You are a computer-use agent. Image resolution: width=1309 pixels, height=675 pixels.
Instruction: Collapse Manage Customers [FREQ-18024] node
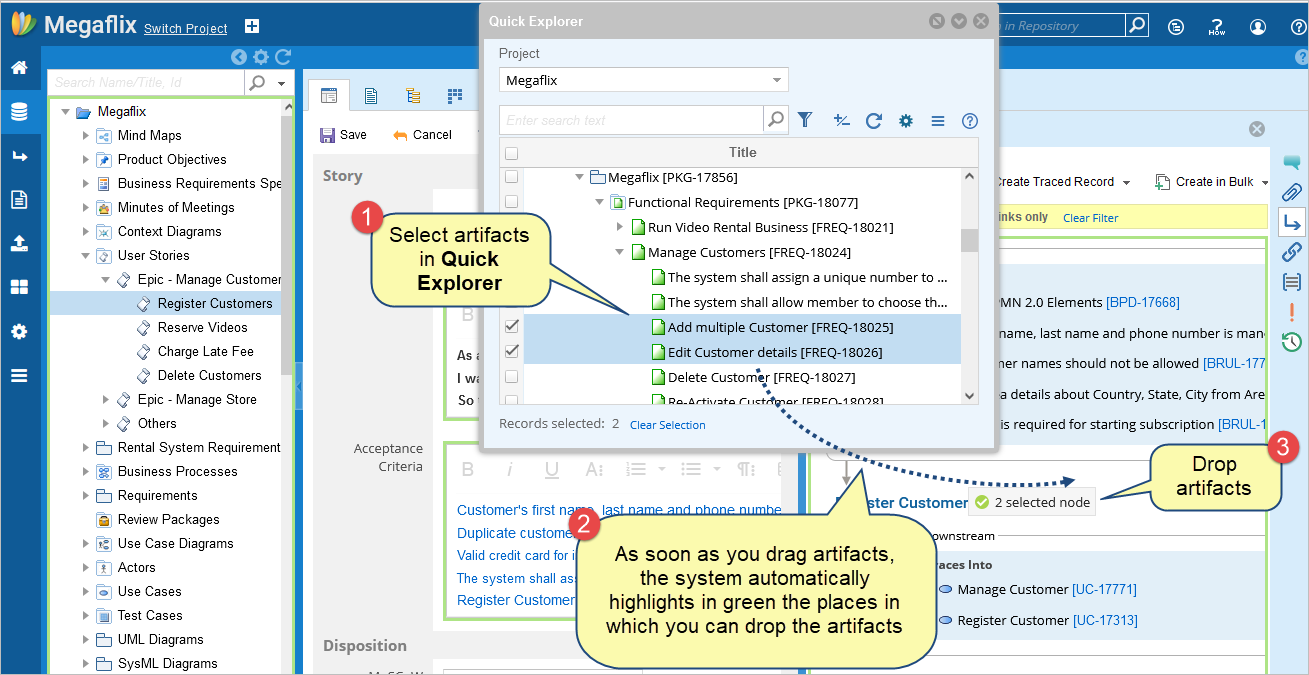(x=620, y=252)
